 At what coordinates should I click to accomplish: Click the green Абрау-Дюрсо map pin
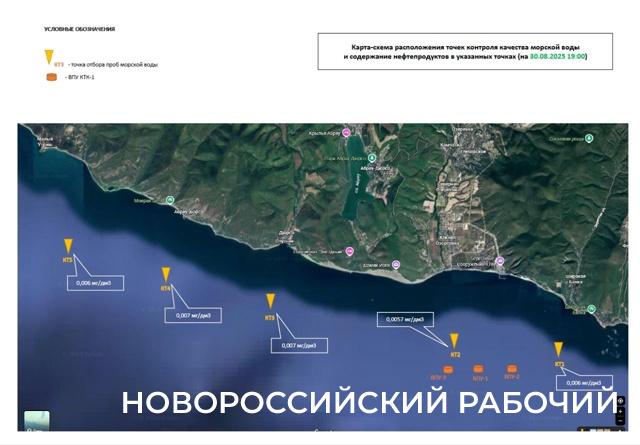click(372, 159)
